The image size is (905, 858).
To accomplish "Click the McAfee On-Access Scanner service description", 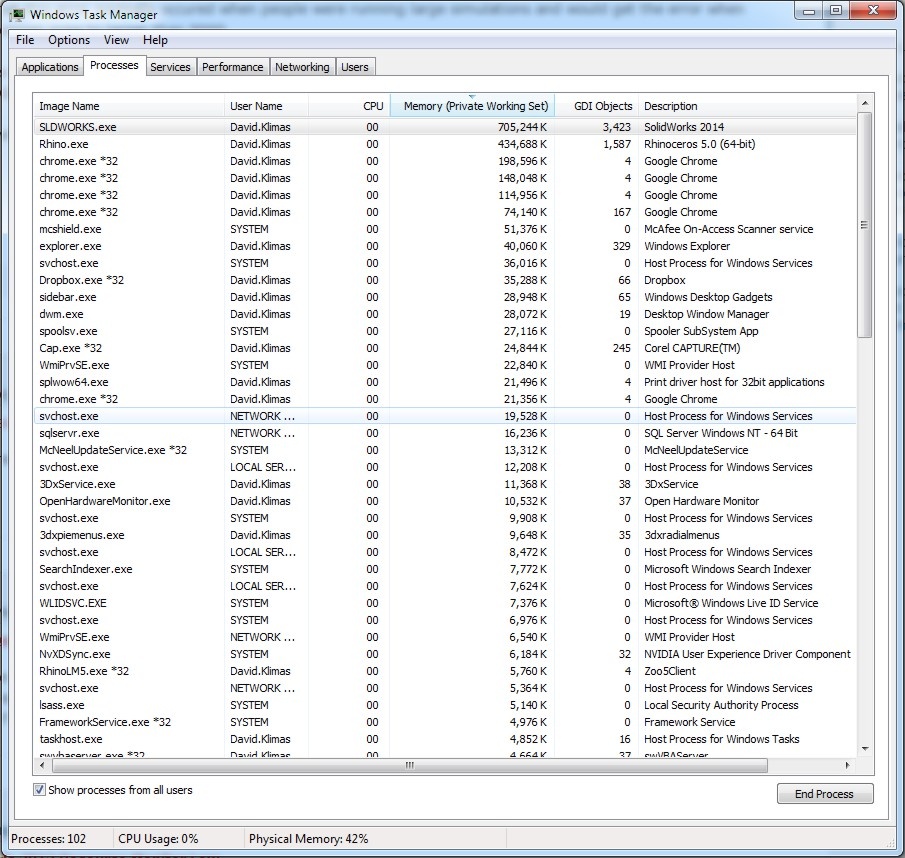I will tap(728, 229).
